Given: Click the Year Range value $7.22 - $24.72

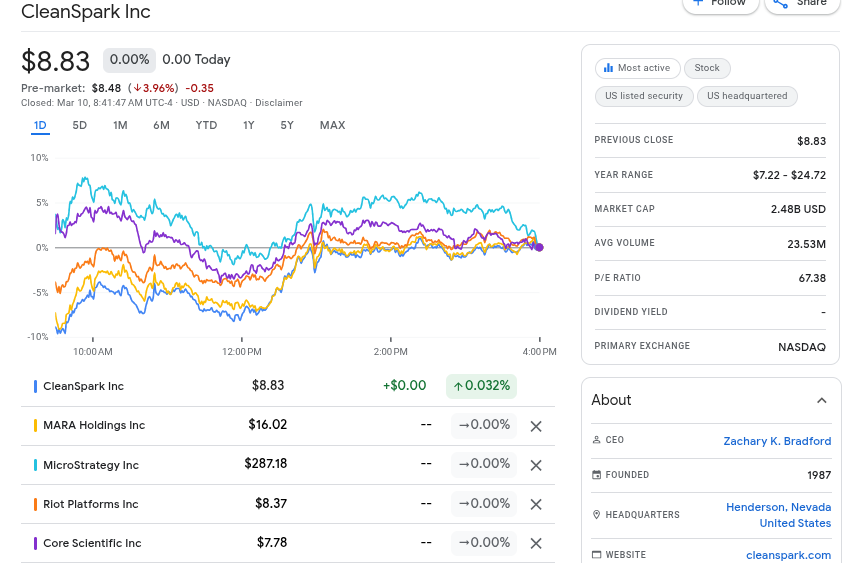Looking at the screenshot, I should click(x=789, y=175).
